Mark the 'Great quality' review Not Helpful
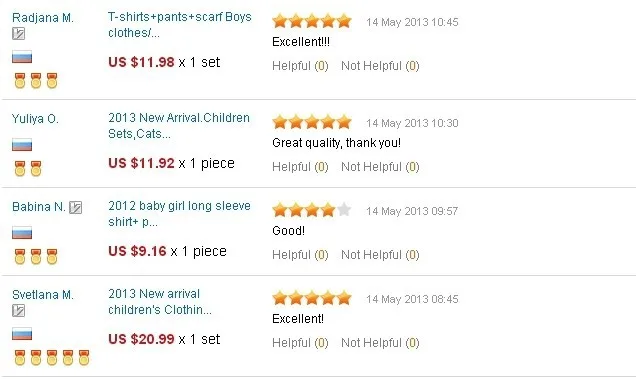 [x=380, y=167]
